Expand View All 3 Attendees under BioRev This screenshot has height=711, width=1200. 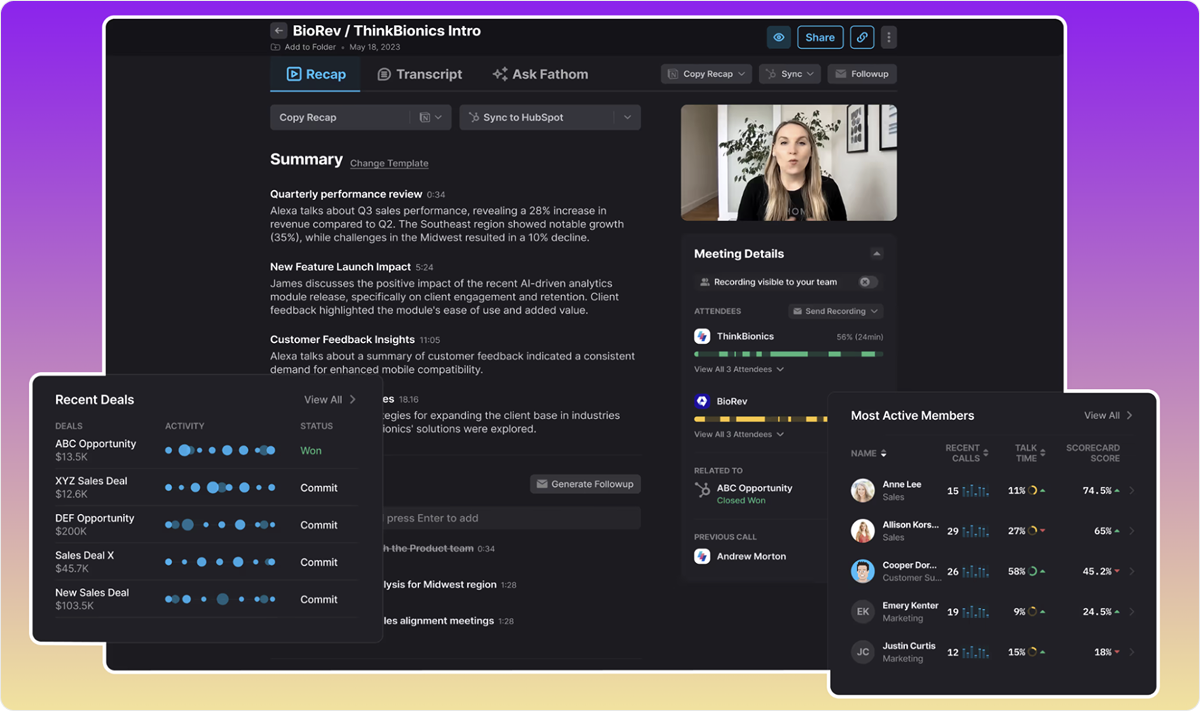(739, 434)
